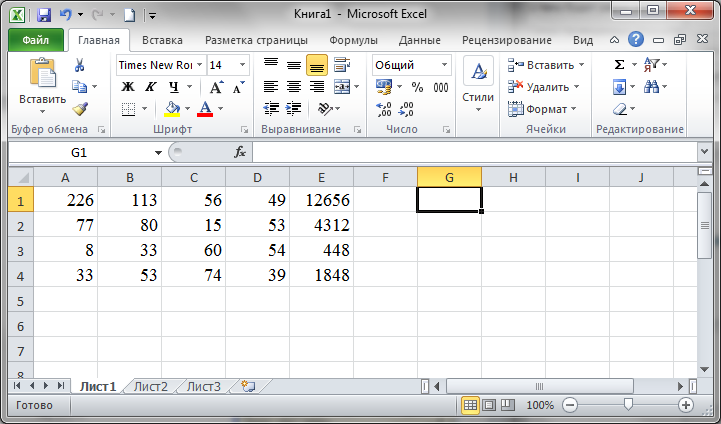Click the Undo arrow icon
Viewport: 721px width, 424px height.
point(66,15)
